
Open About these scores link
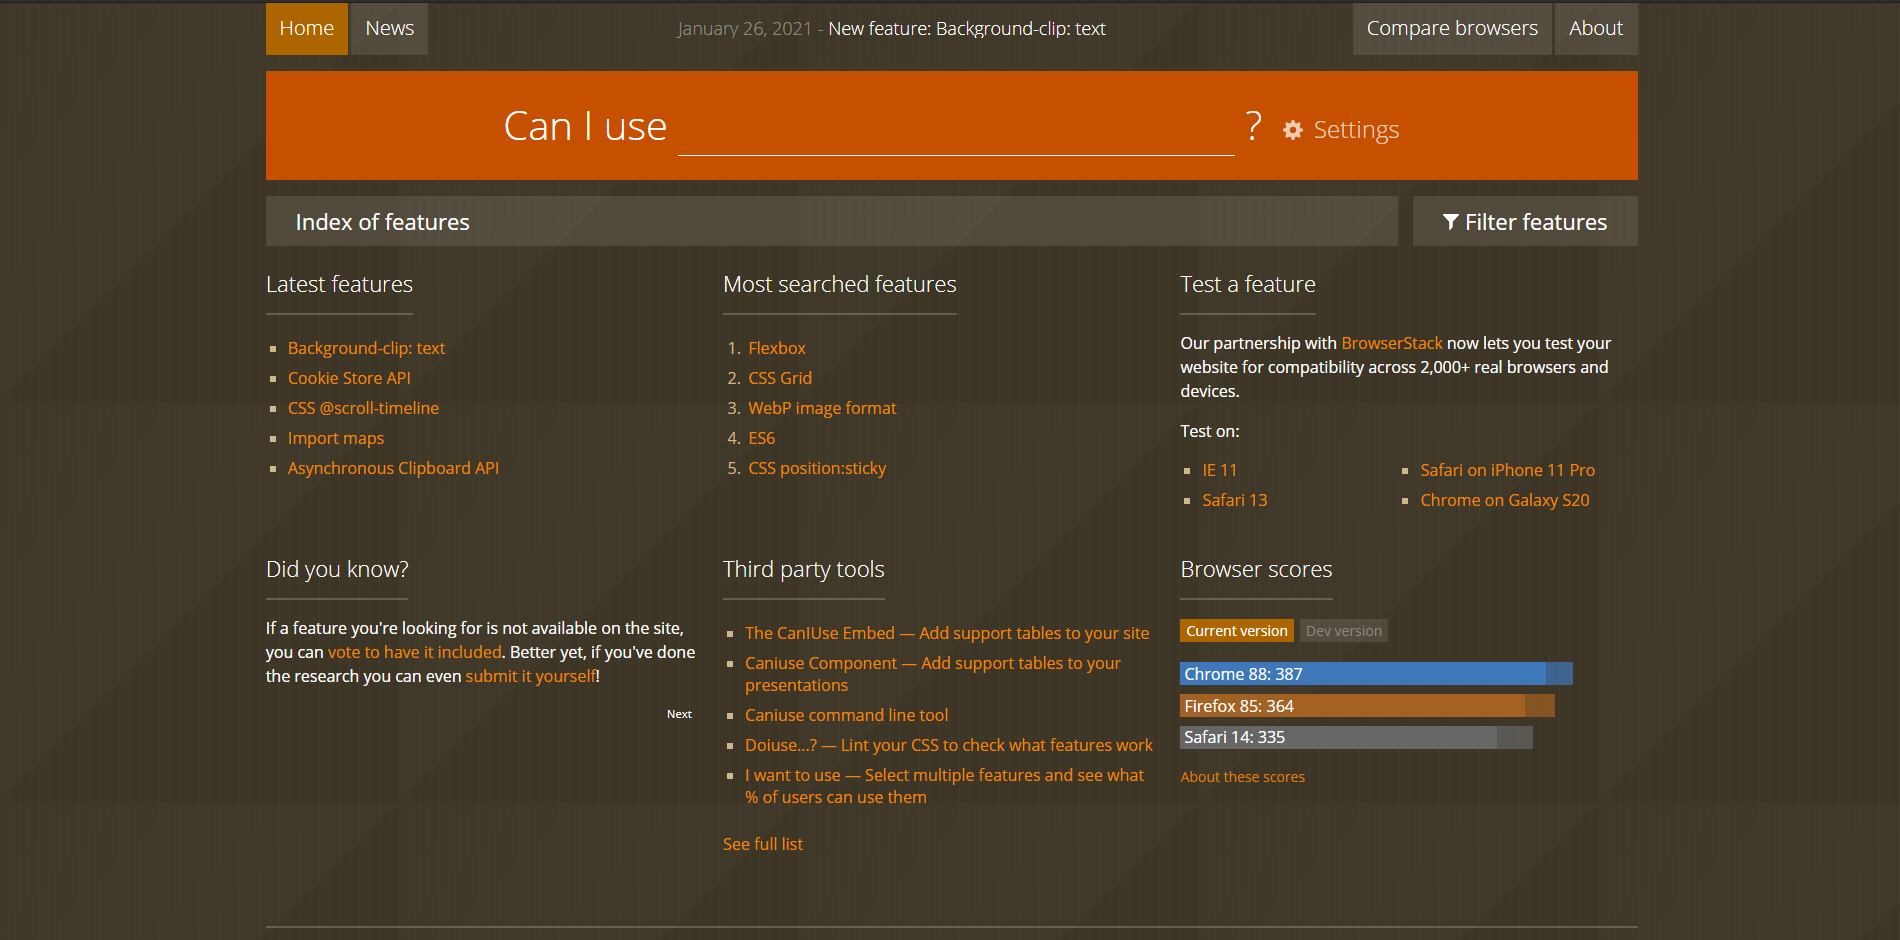pos(1242,777)
